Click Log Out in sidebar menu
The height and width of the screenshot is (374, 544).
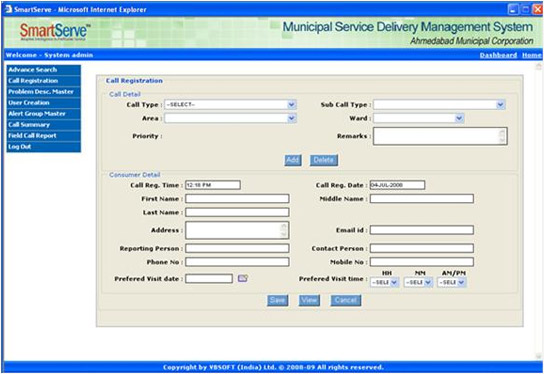(x=44, y=147)
